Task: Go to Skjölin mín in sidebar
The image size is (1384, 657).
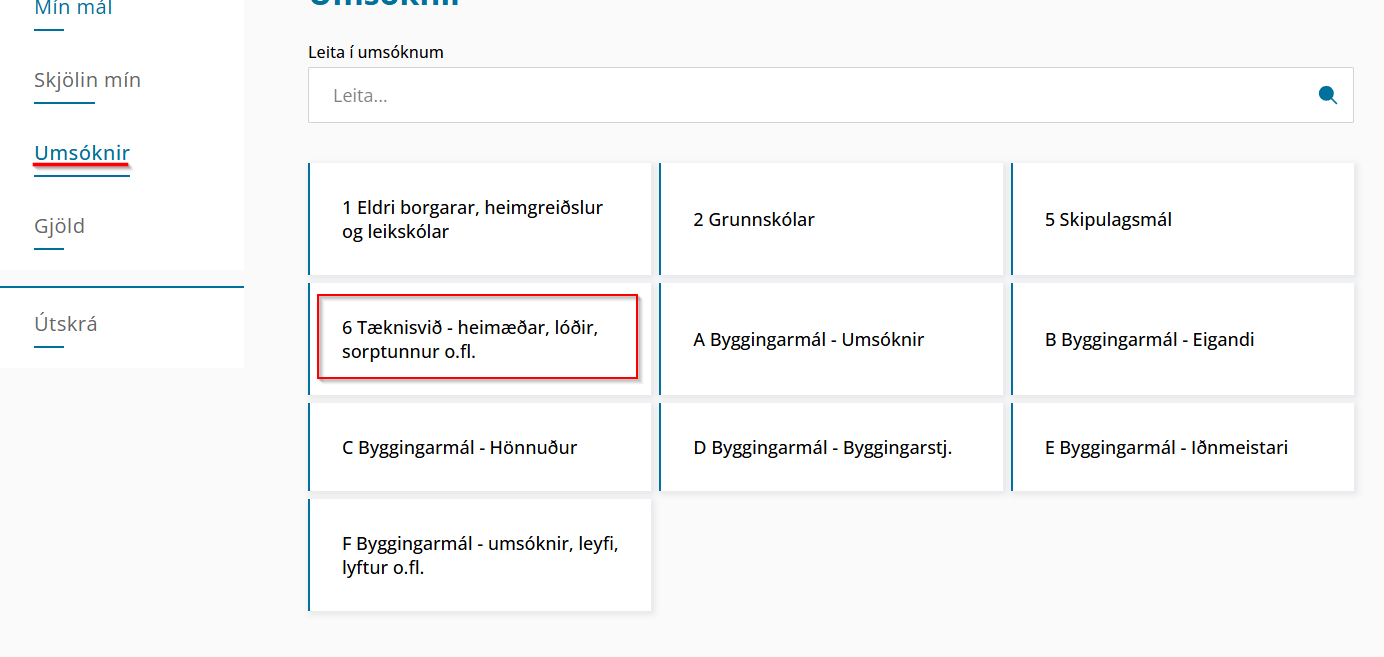Action: [87, 80]
